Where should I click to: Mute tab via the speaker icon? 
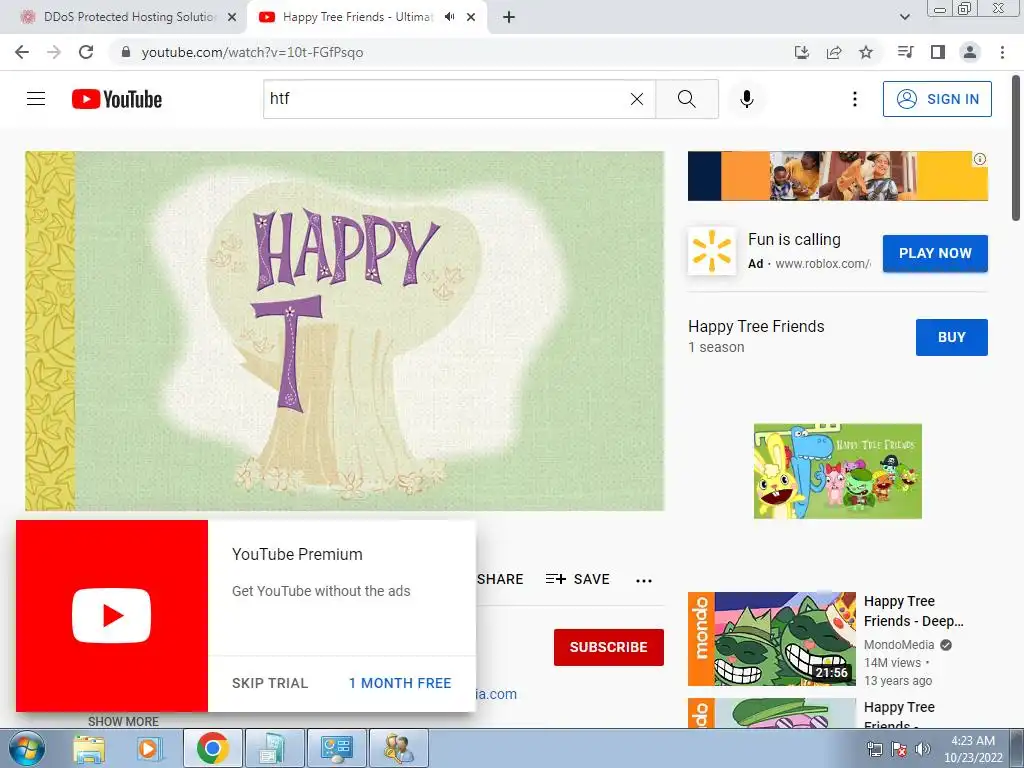click(x=449, y=17)
